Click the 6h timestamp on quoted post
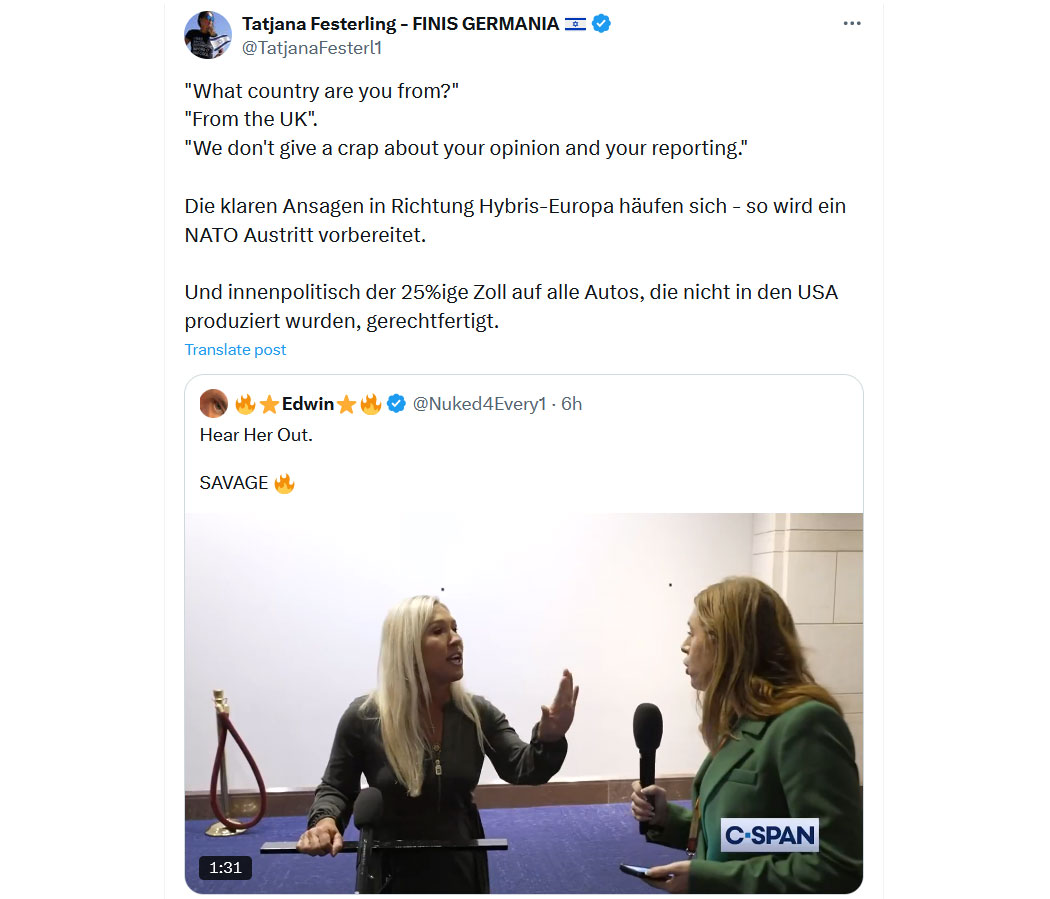Screen dimensions: 1050x899 [571, 404]
